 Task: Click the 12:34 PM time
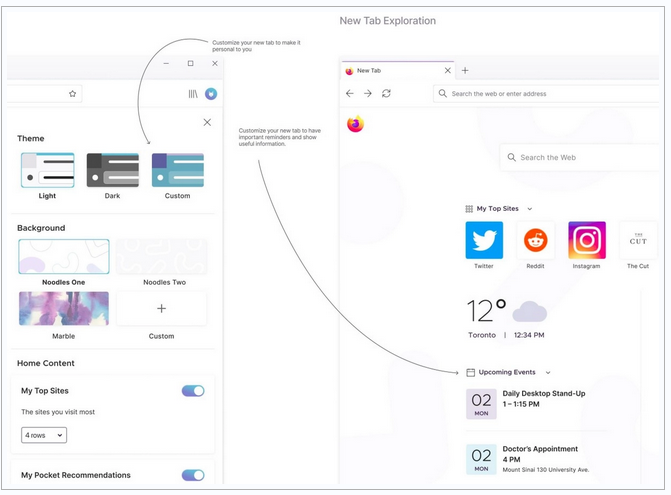pyautogui.click(x=529, y=335)
